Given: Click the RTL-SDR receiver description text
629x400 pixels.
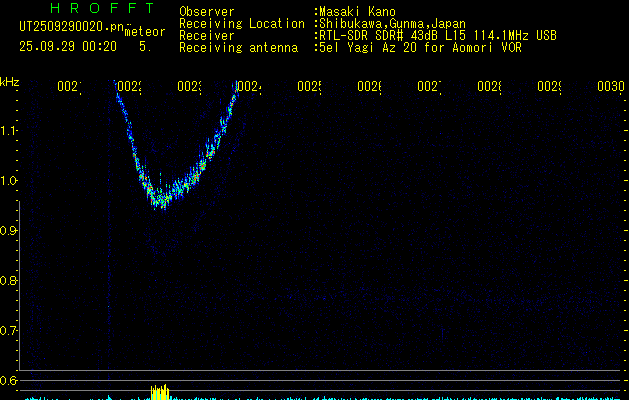Looking at the screenshot, I should tap(438, 35).
